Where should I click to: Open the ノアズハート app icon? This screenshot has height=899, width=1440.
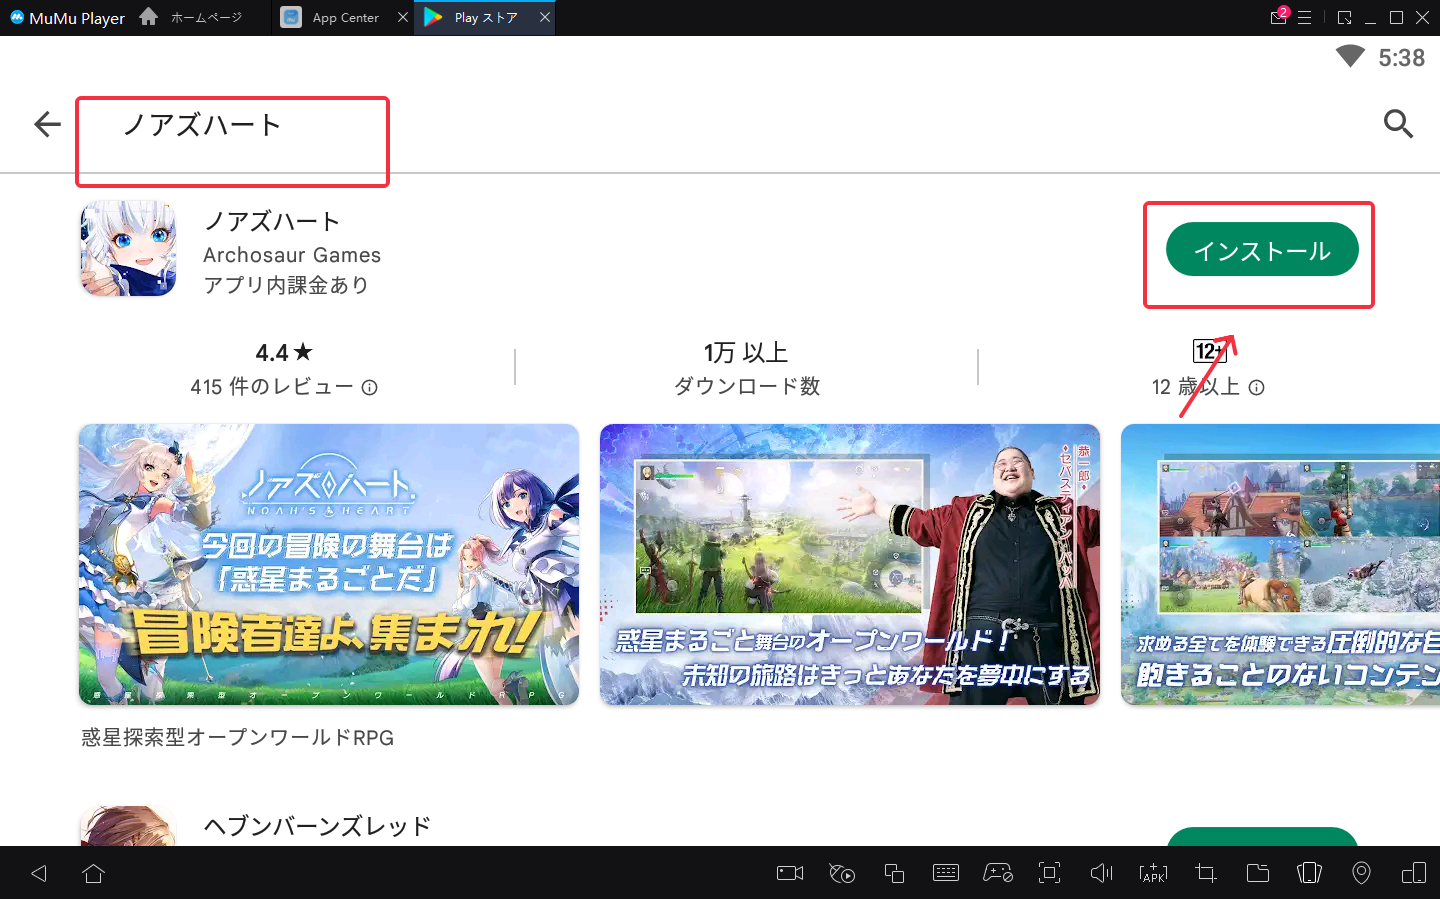(x=128, y=248)
